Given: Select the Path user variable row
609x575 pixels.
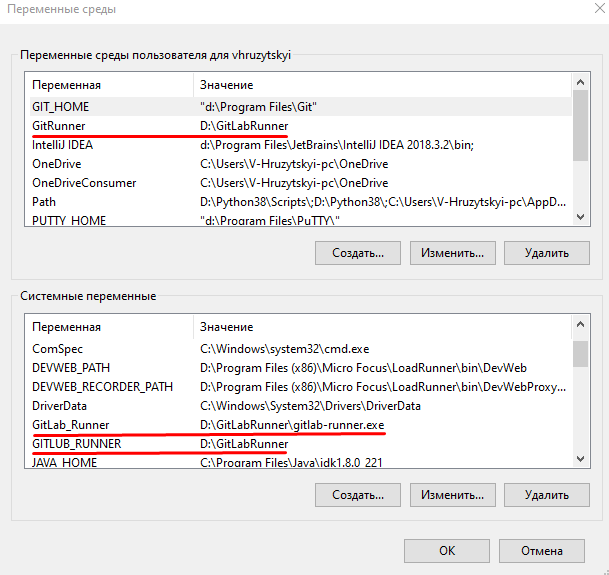Looking at the screenshot, I should pyautogui.click(x=301, y=202).
